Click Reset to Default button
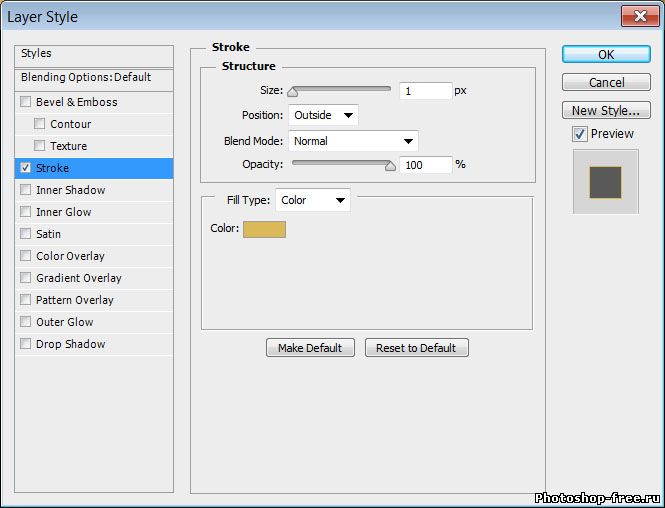665x508 pixels. point(416,348)
